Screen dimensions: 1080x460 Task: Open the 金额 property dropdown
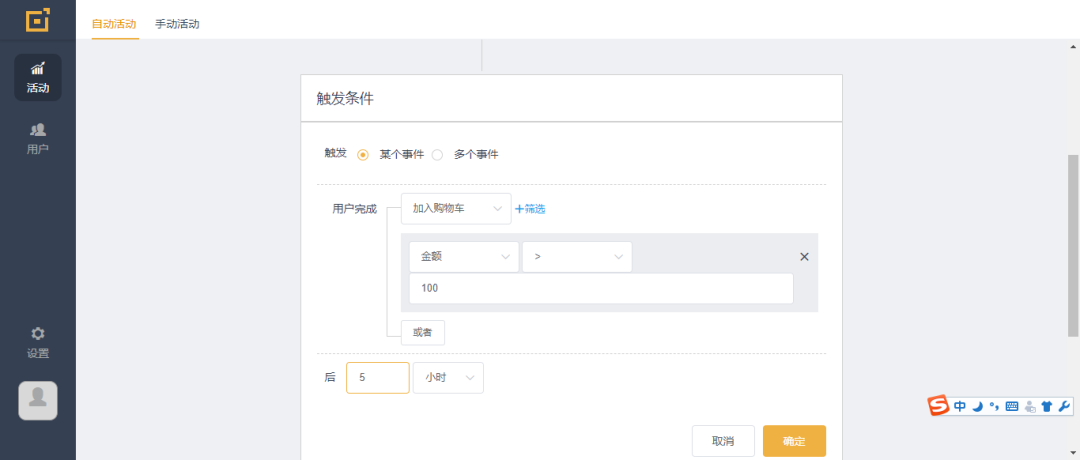click(464, 257)
